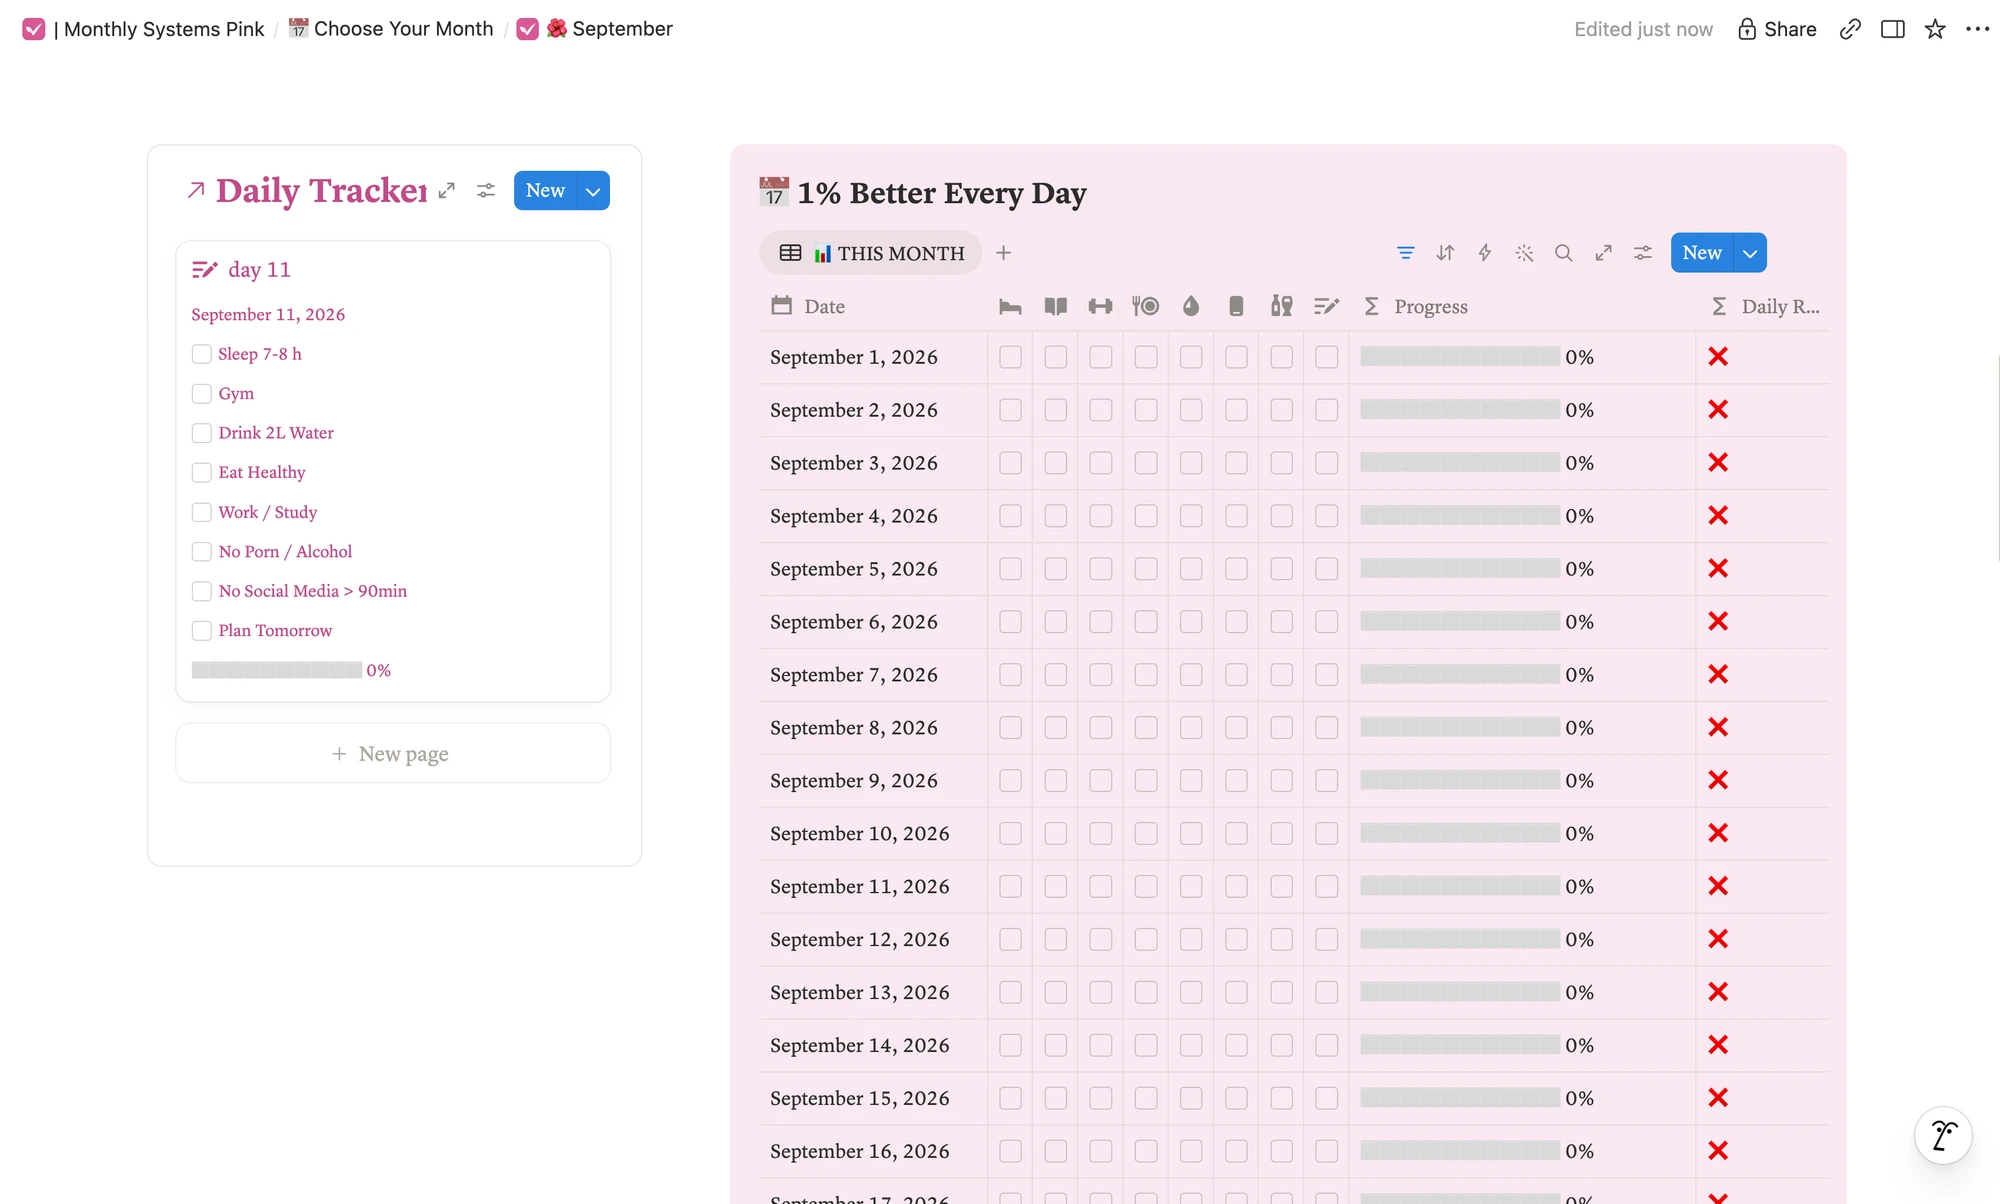The height and width of the screenshot is (1204, 2000).
Task: Switch to the THIS MONTH view tab
Action: pyautogui.click(x=871, y=253)
